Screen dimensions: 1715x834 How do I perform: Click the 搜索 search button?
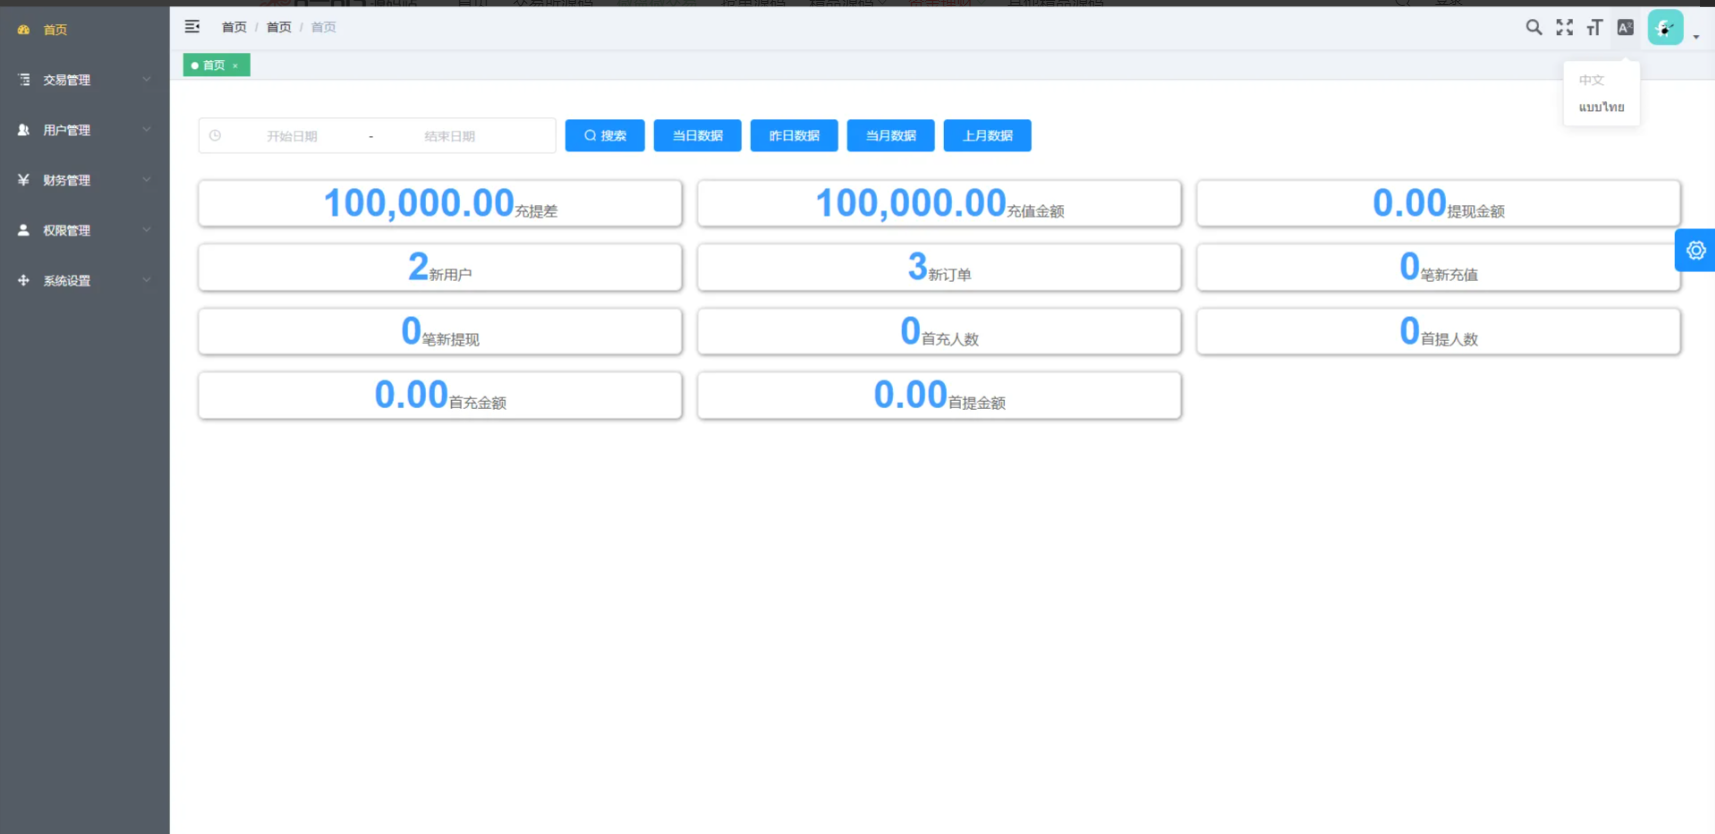coord(604,136)
